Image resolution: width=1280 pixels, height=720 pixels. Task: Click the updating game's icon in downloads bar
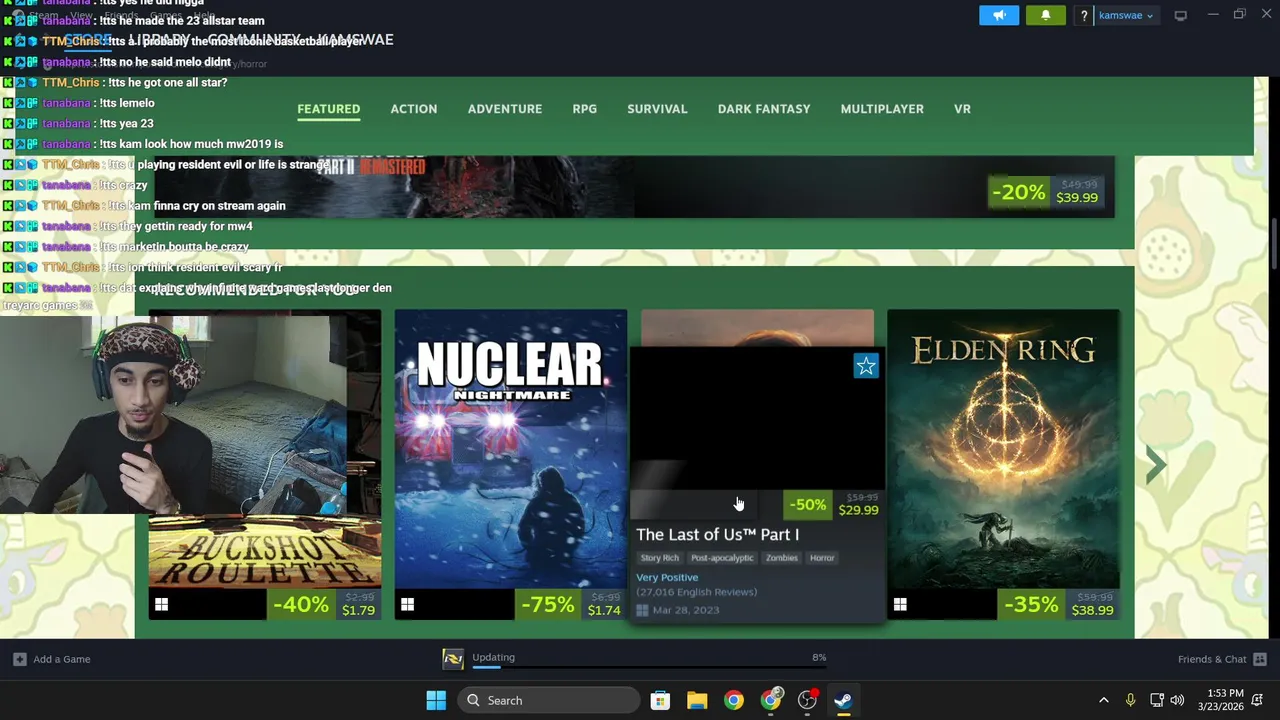(453, 658)
